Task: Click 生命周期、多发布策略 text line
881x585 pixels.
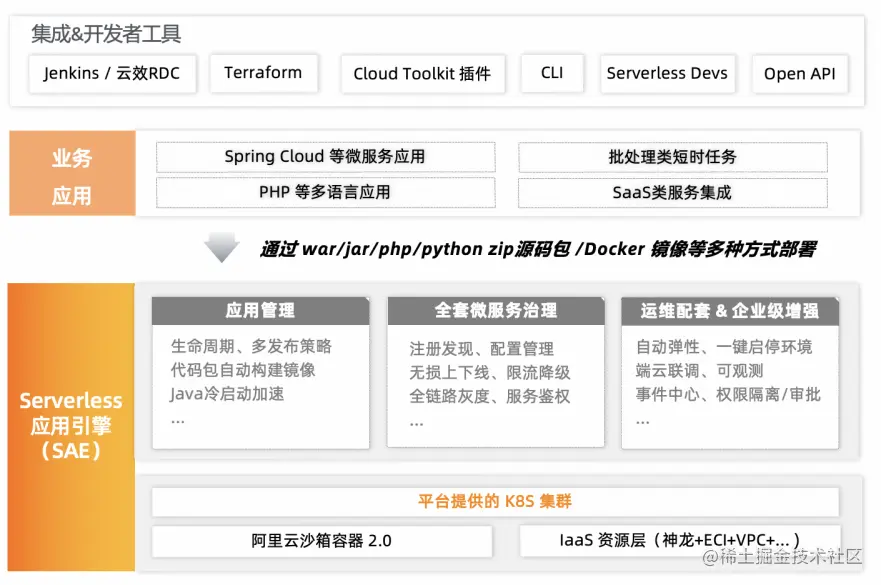Action: click(x=251, y=346)
